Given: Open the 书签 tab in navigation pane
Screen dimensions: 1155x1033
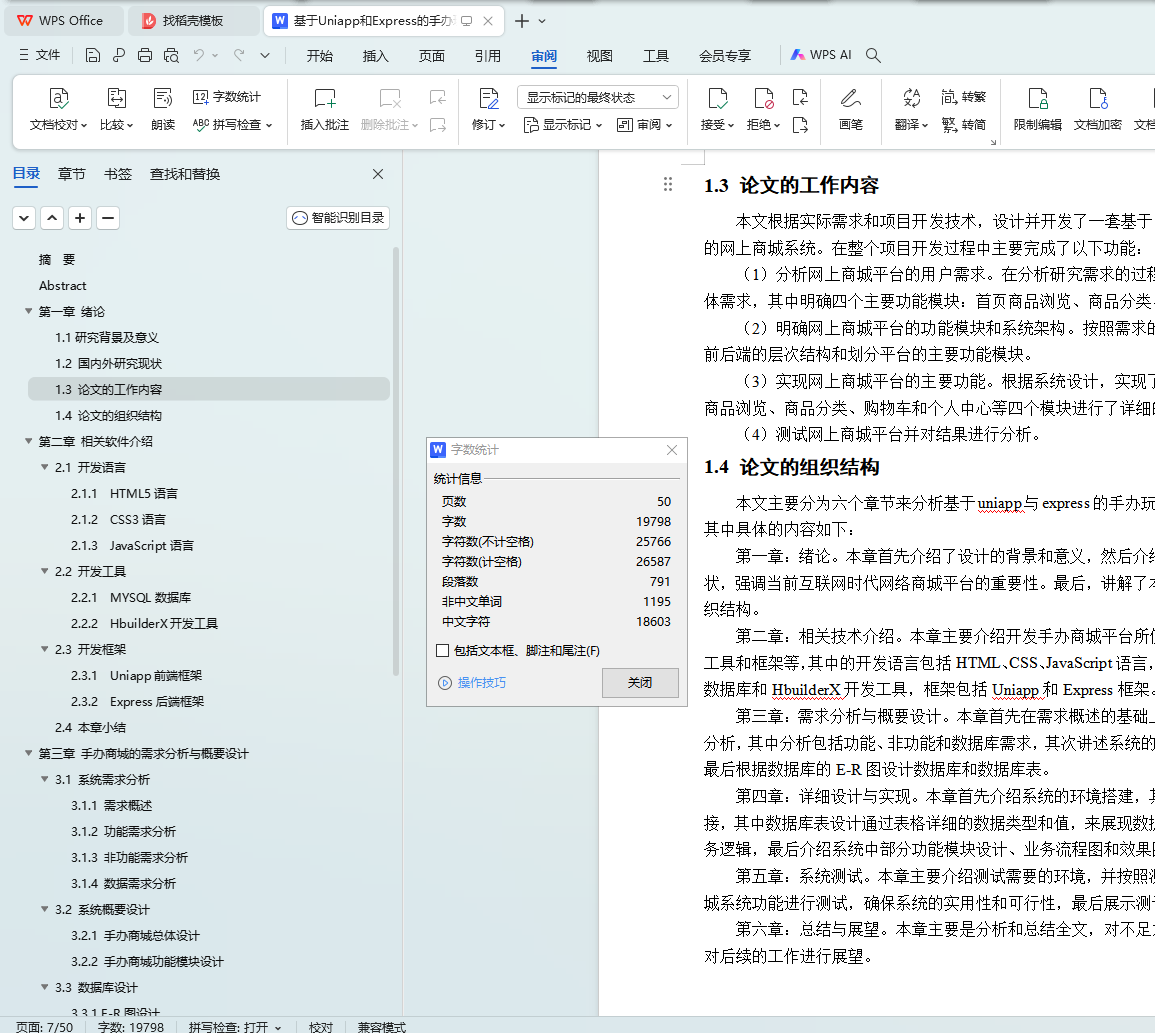Looking at the screenshot, I should [117, 174].
